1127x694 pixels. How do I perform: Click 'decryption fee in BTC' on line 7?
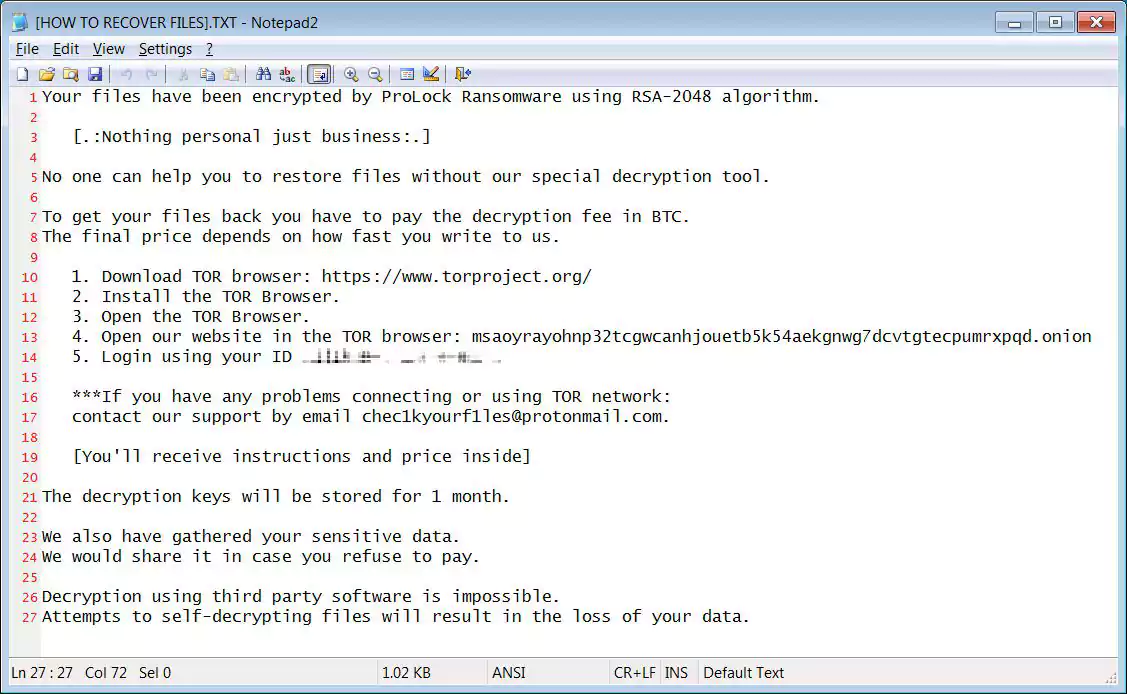[x=576, y=217]
